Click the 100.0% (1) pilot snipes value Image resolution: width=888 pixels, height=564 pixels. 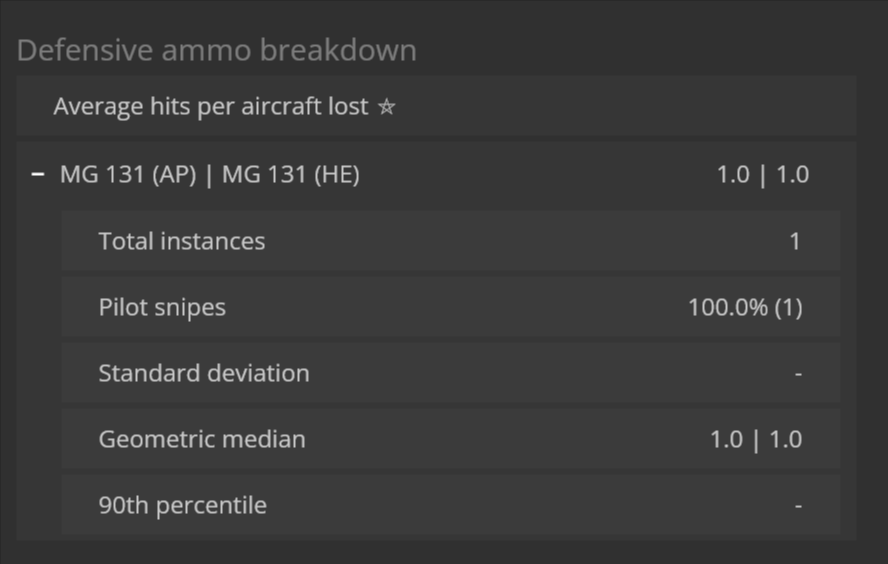coord(745,307)
